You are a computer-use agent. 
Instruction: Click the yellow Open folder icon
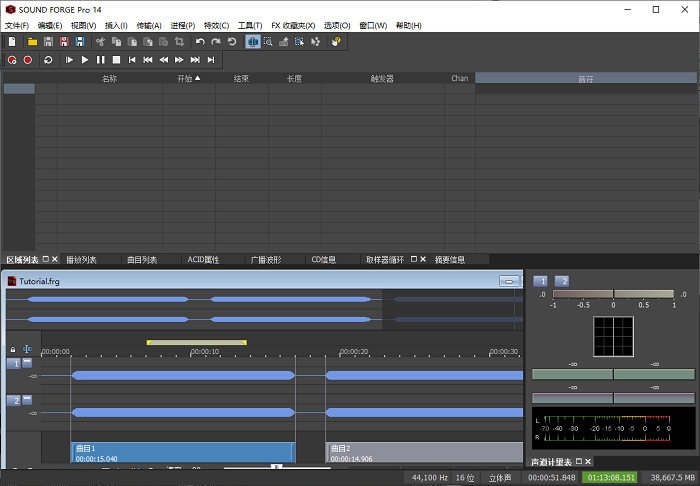coord(32,42)
